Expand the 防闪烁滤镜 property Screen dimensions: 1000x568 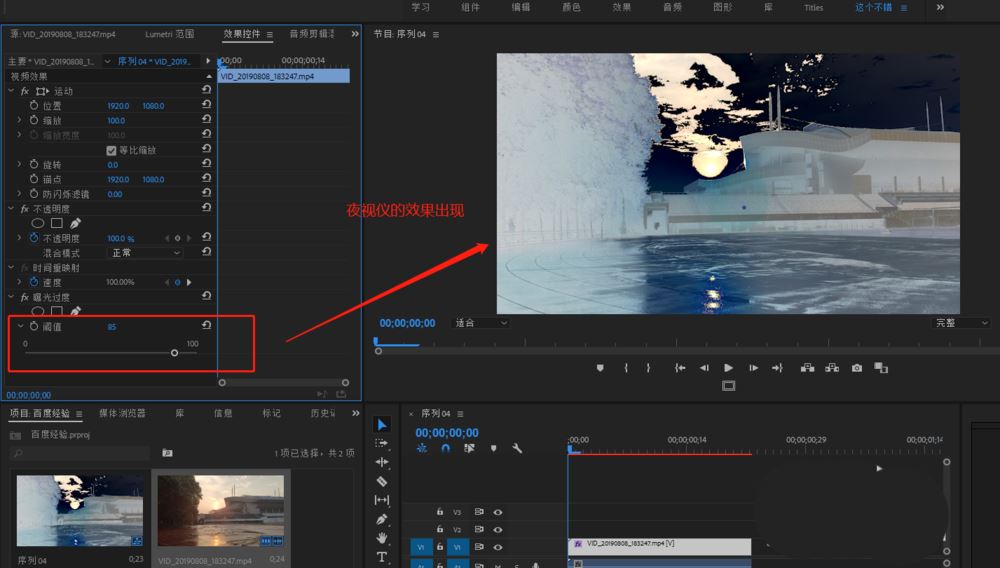19,193
